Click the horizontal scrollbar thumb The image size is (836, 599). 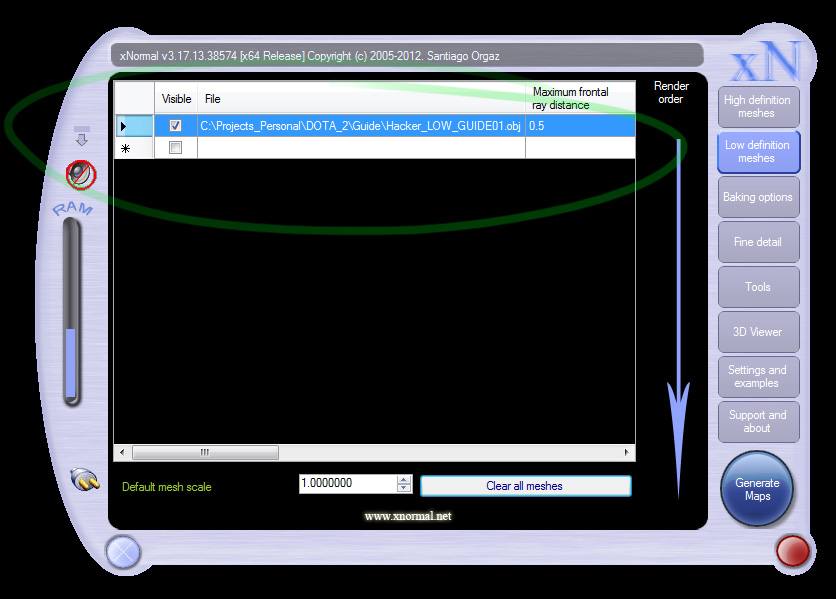(x=205, y=453)
